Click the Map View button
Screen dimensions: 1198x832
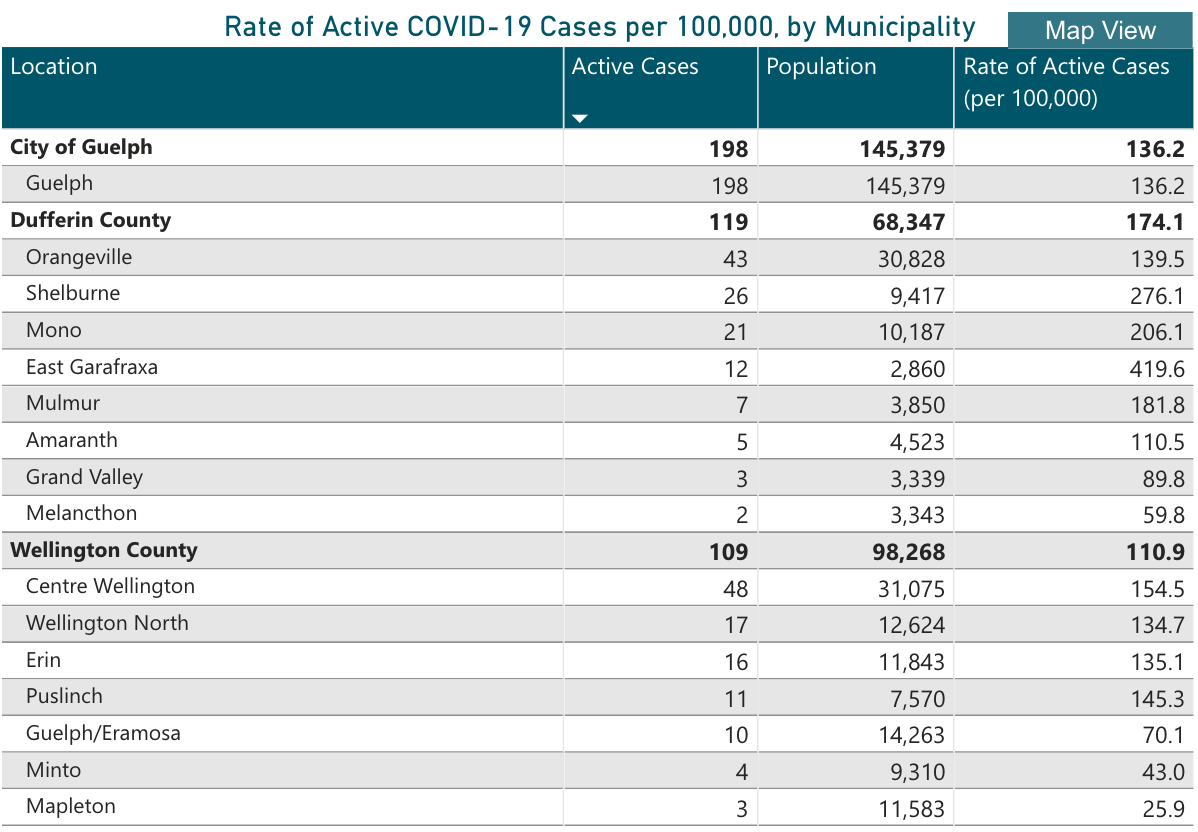(x=1100, y=30)
